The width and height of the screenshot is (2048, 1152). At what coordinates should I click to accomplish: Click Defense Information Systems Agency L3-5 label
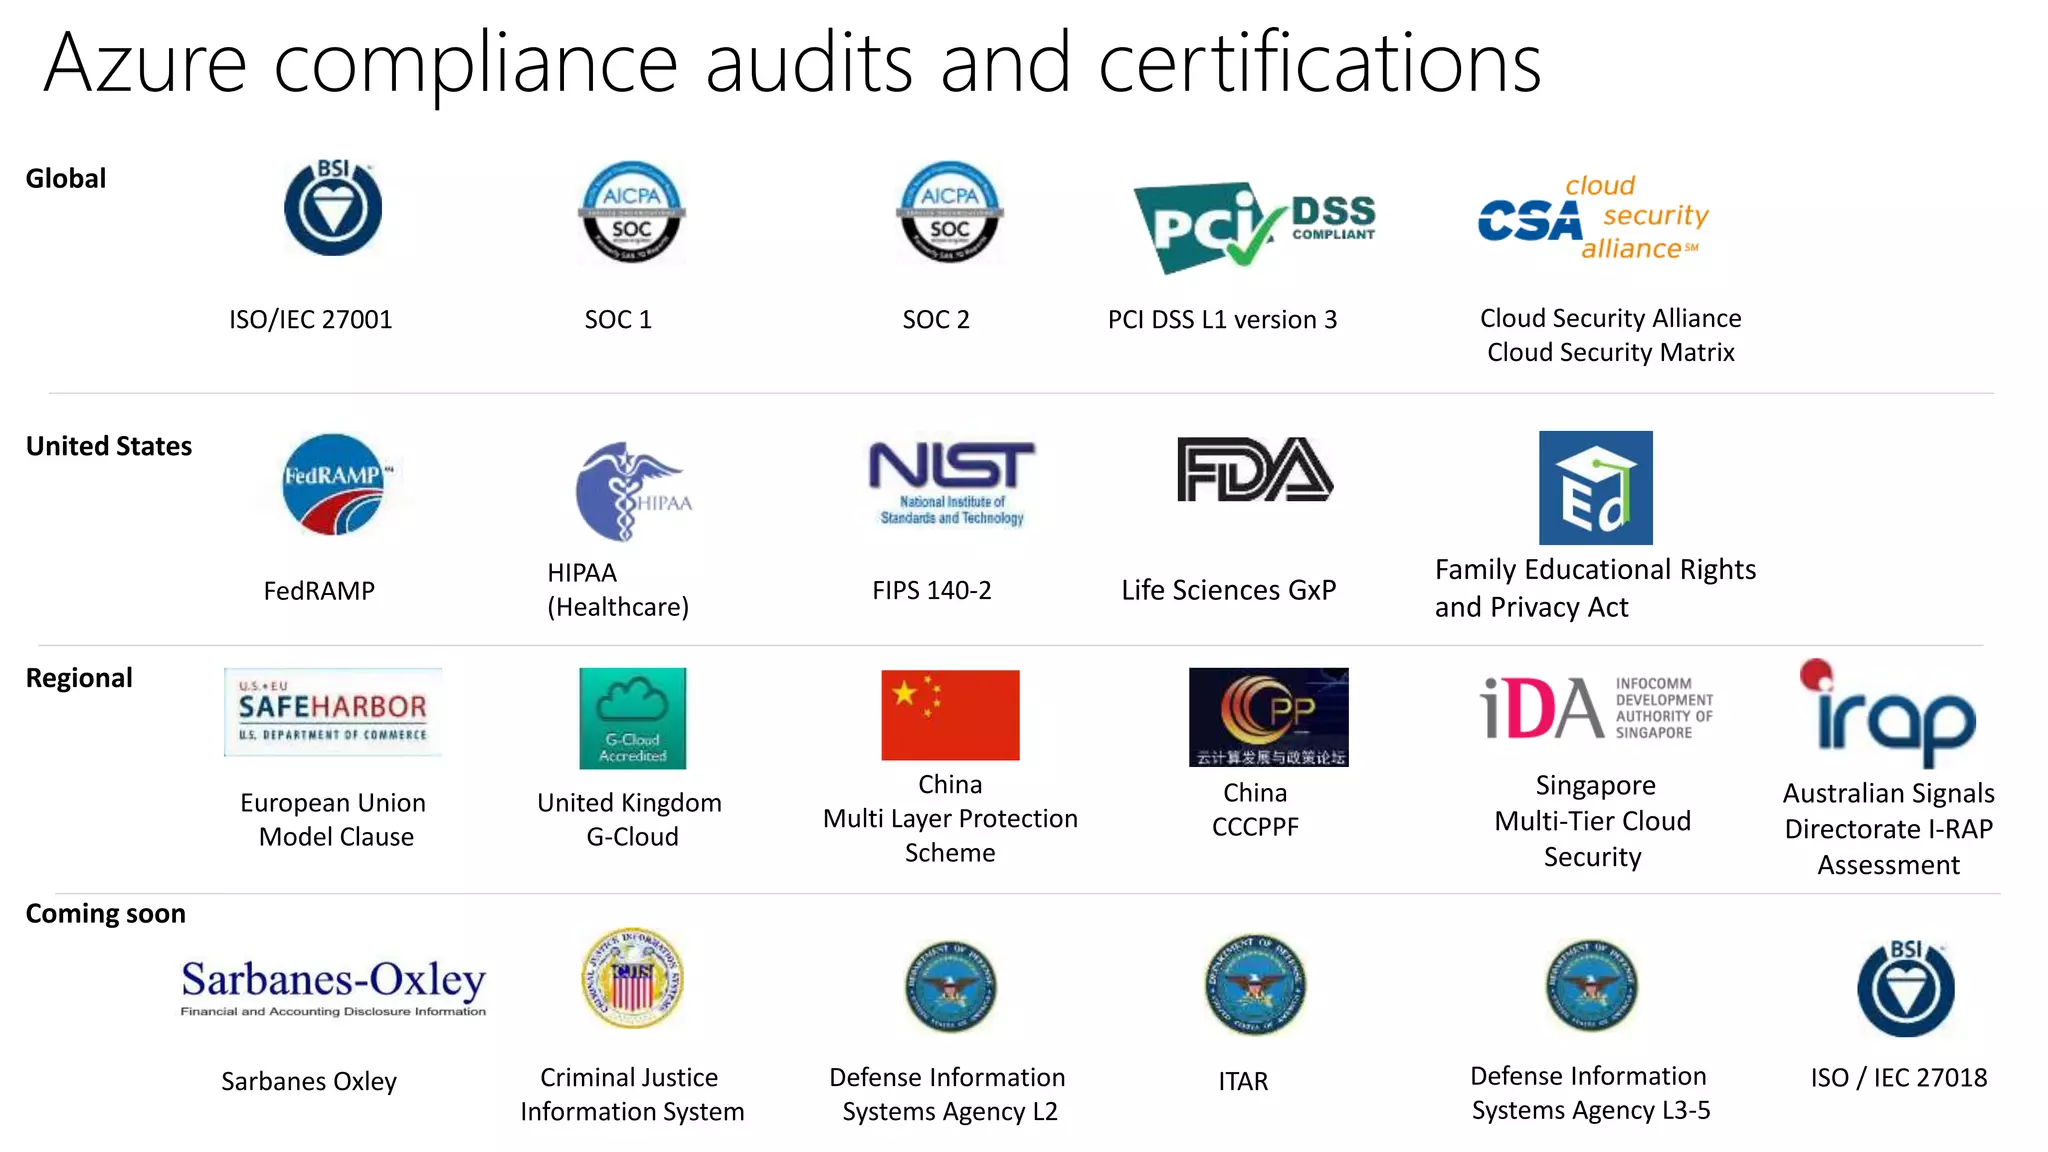tap(1590, 1093)
